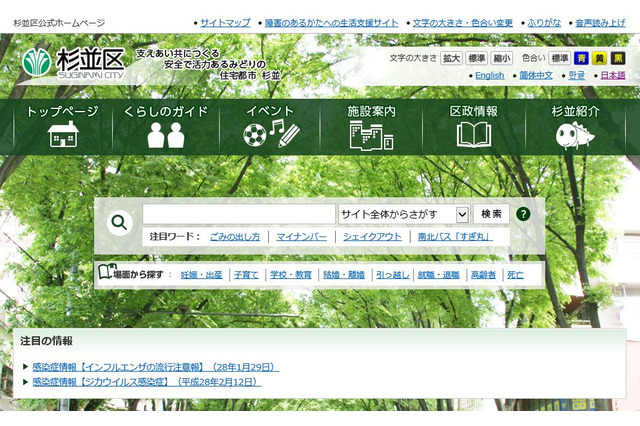The image size is (640, 426).
Task: Open the 子育て life scene link
Action: coord(247,275)
